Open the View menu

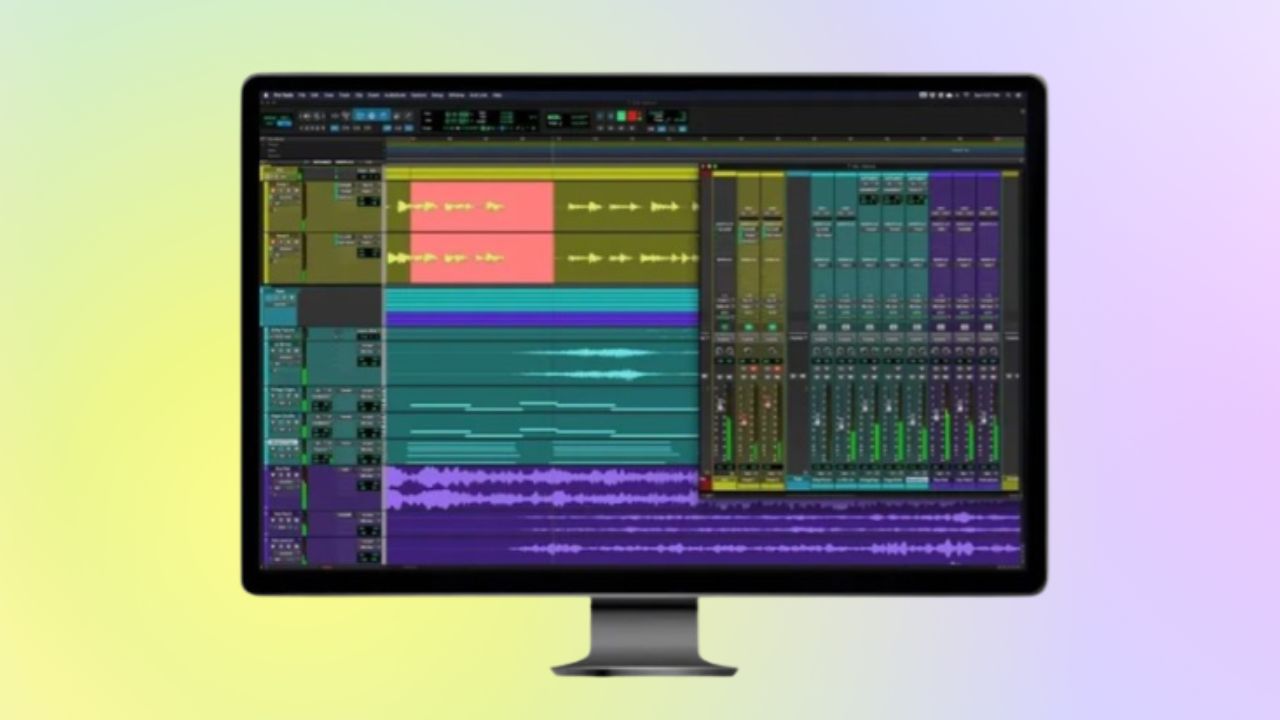(329, 95)
